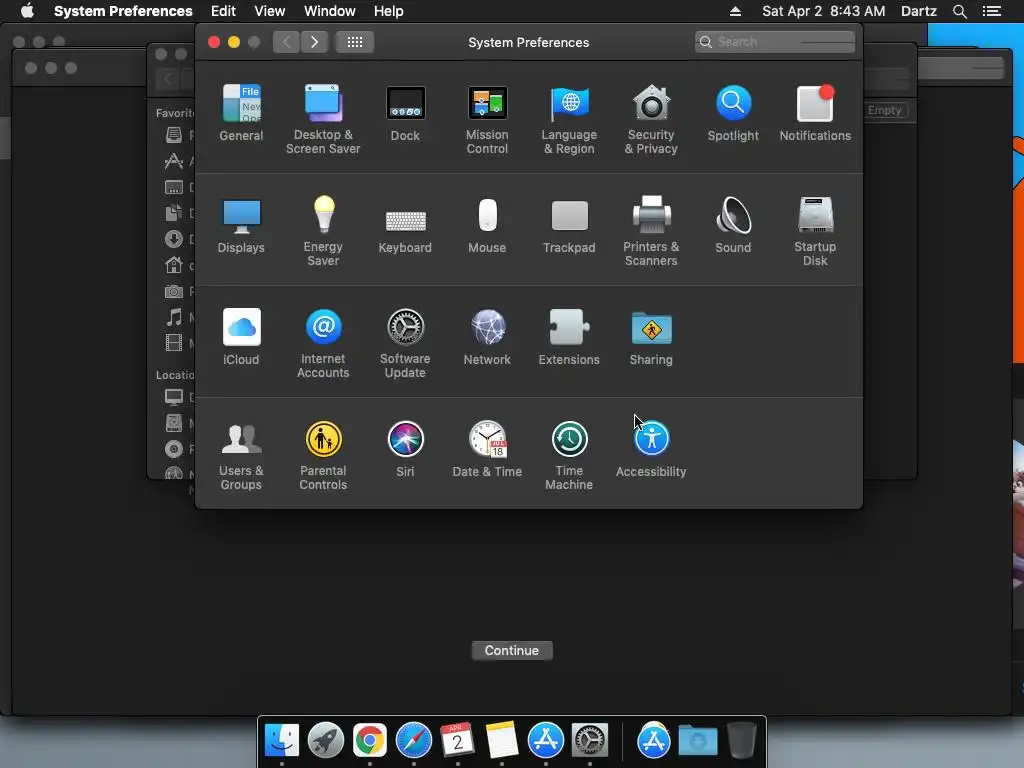Open Time Machine preferences
This screenshot has width=1024, height=768.
coord(569,455)
